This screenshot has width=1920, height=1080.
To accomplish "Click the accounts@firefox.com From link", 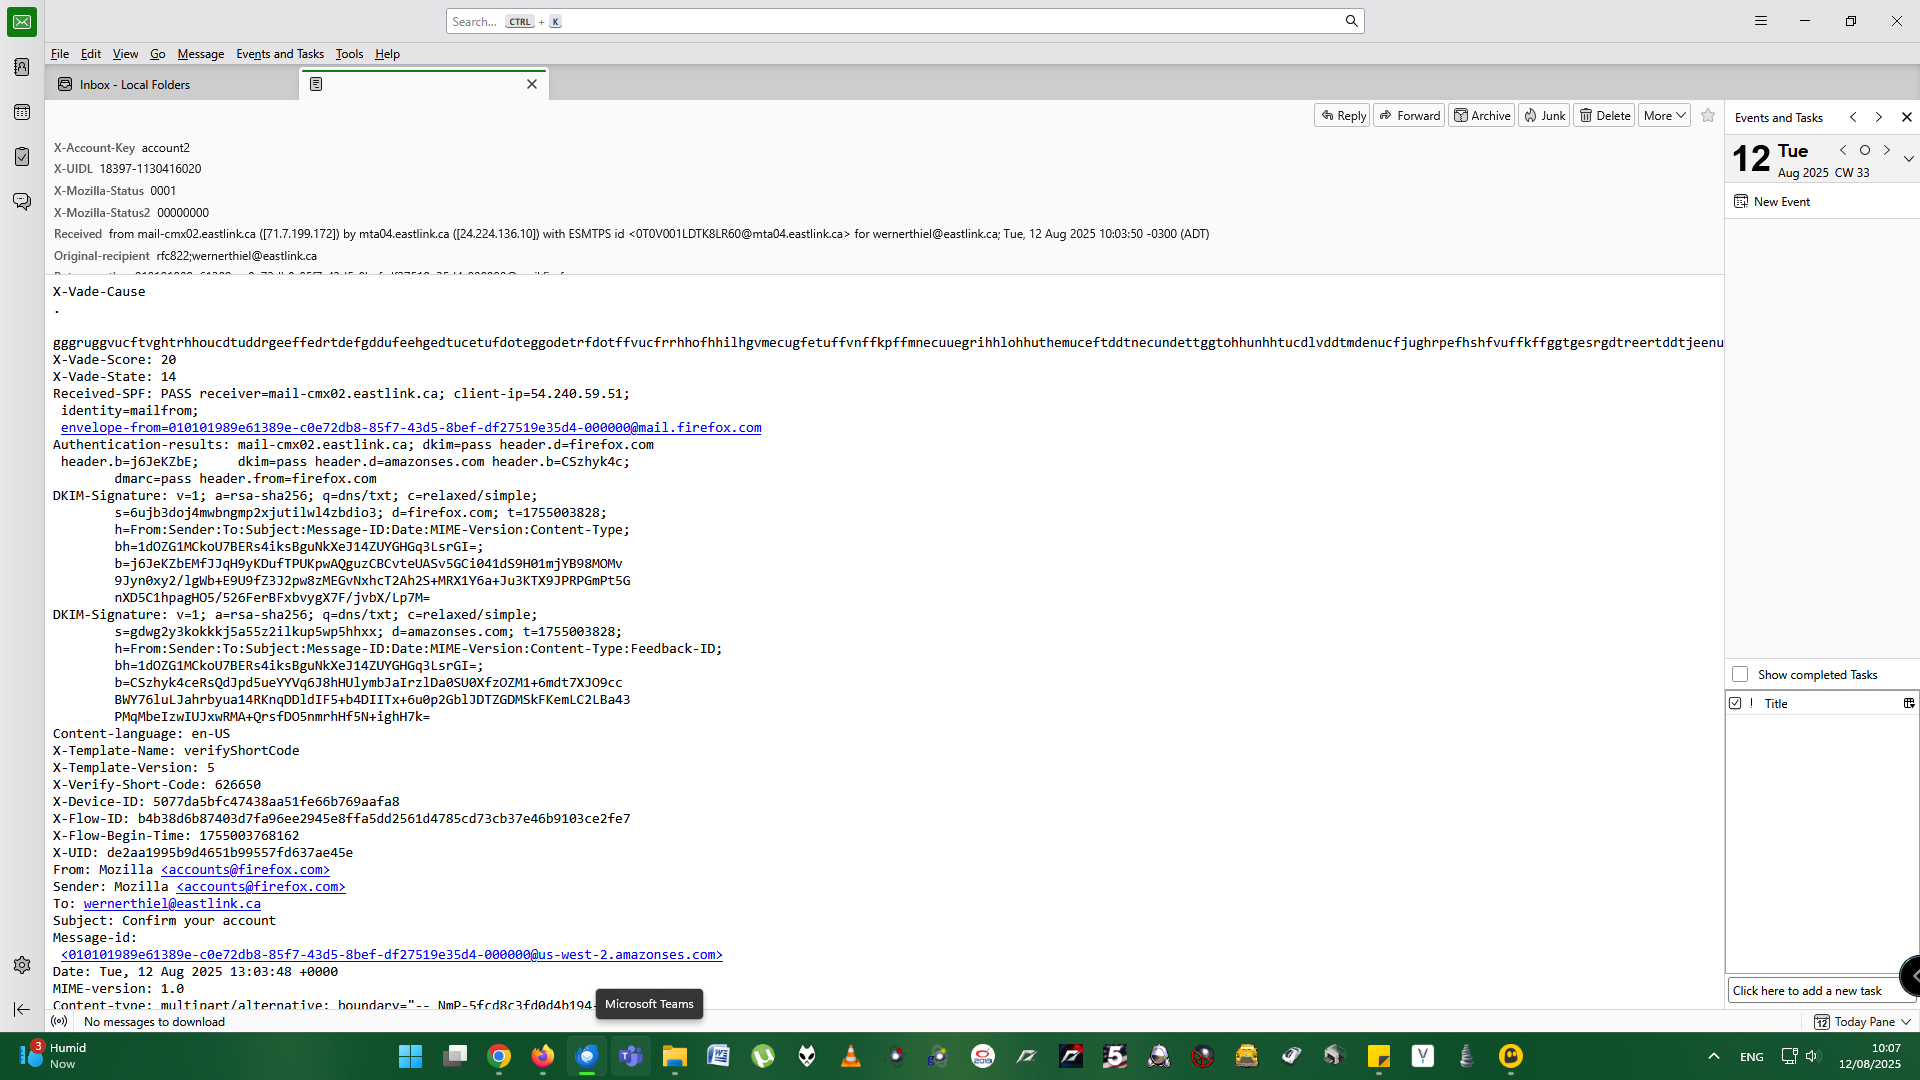I will (245, 870).
